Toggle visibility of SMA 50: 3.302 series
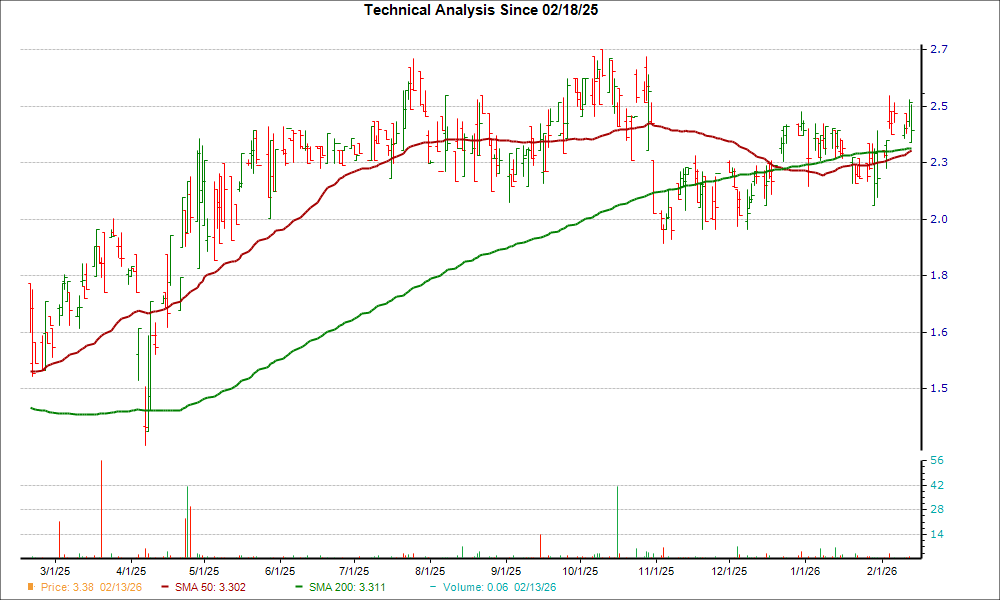 coord(210,589)
